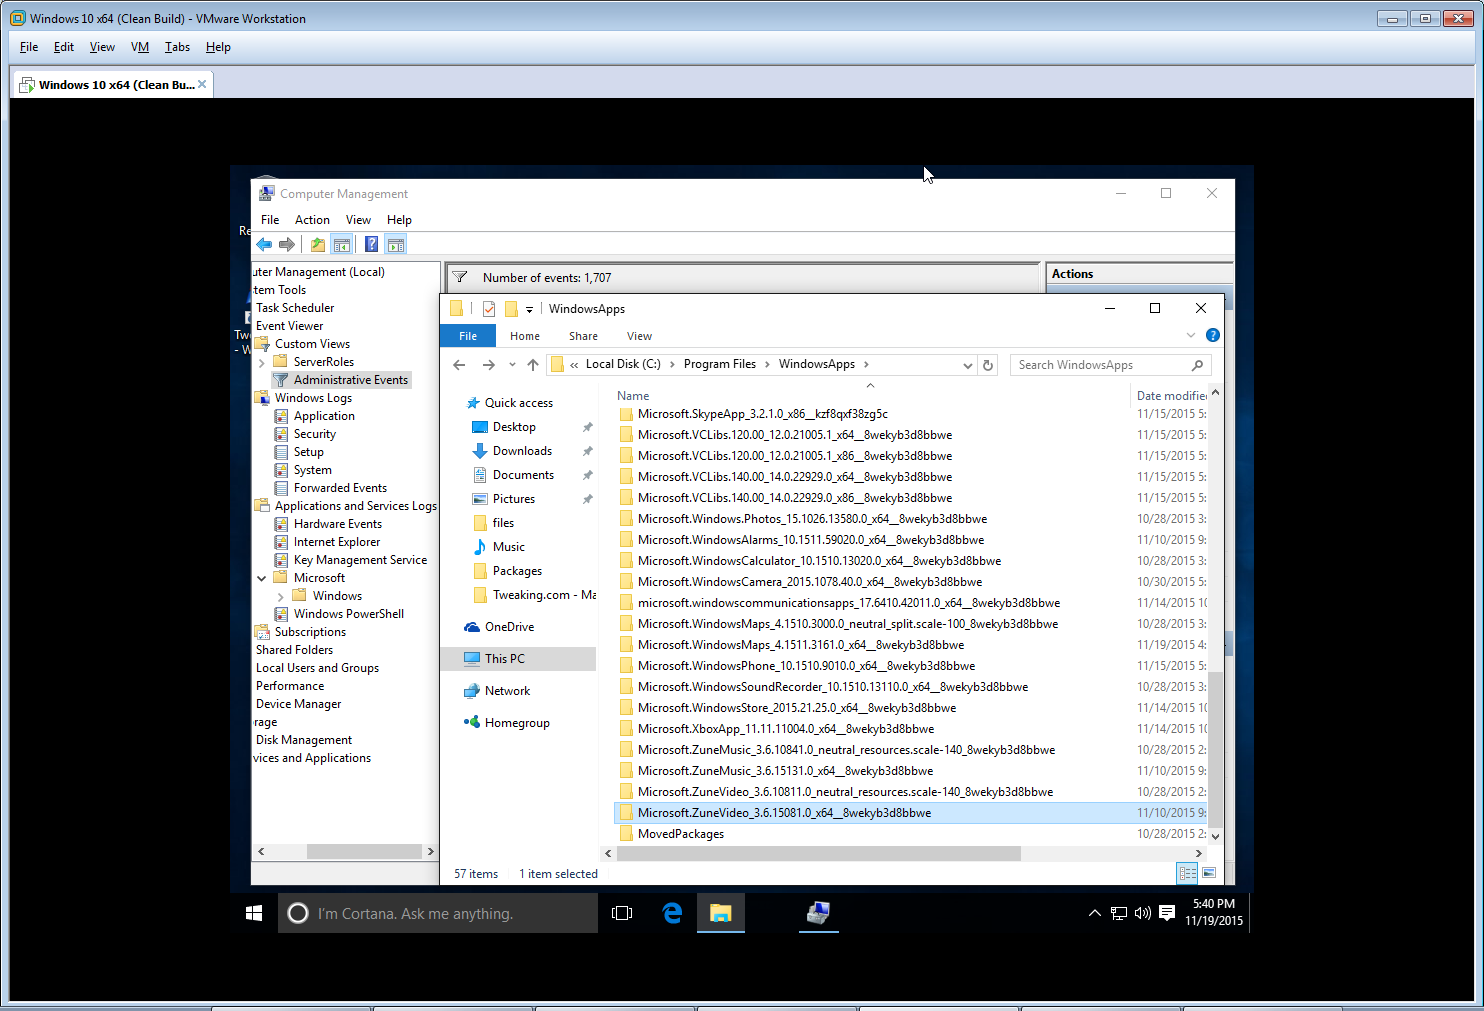Viewport: 1484px width, 1011px height.
Task: Toggle Show/Hide Console Tree toolbar button
Action: (342, 245)
